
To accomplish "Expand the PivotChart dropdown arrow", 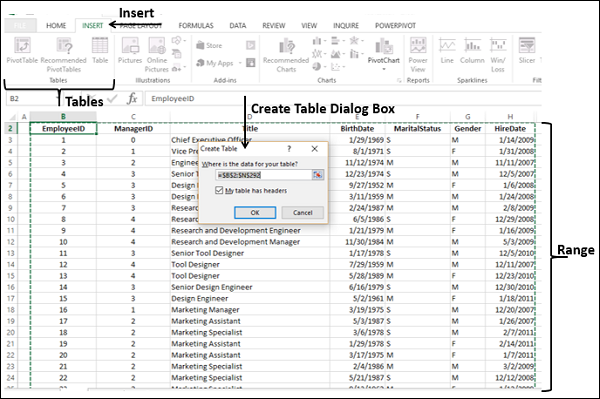I will pos(384,69).
